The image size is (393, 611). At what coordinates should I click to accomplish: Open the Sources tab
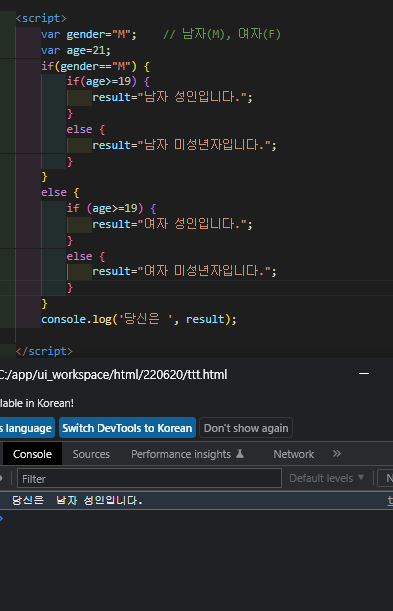click(x=91, y=454)
